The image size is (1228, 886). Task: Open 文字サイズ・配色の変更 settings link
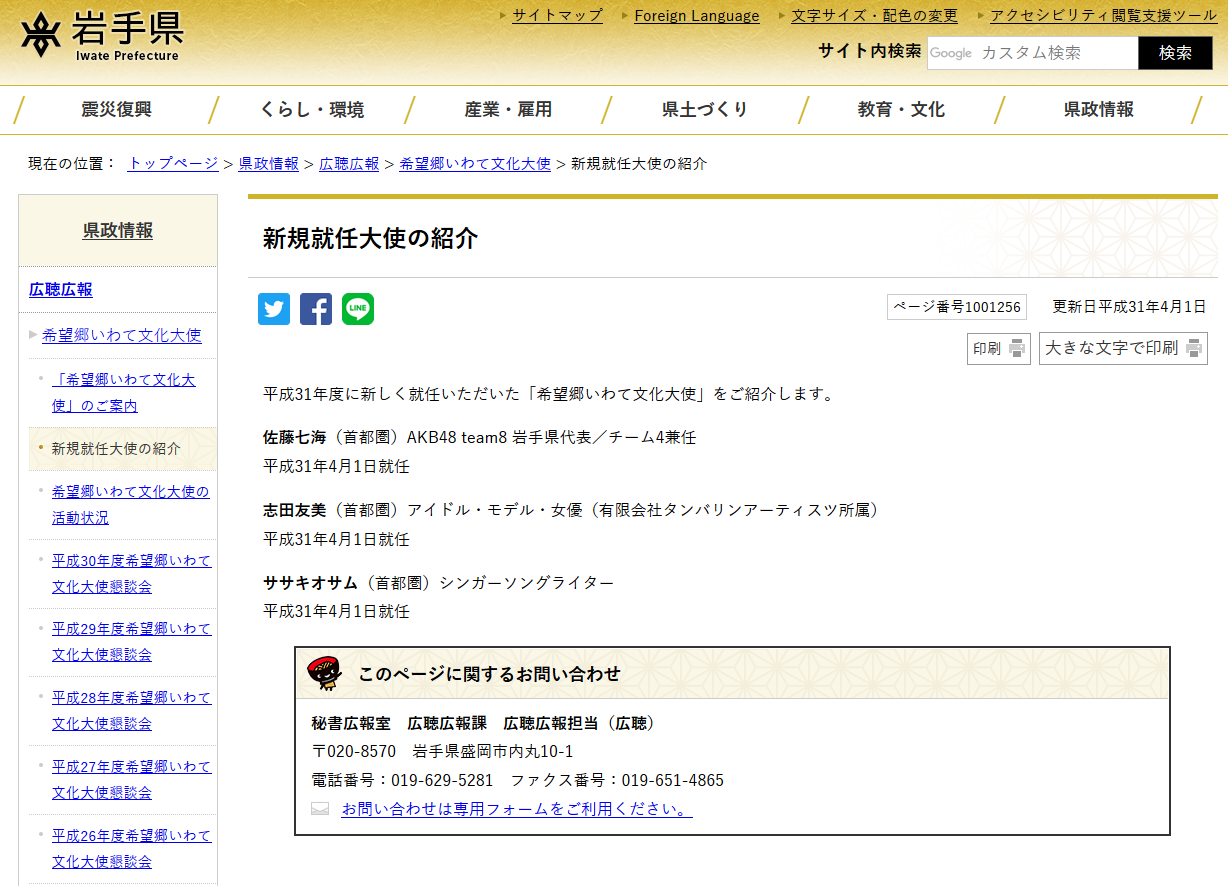(874, 15)
